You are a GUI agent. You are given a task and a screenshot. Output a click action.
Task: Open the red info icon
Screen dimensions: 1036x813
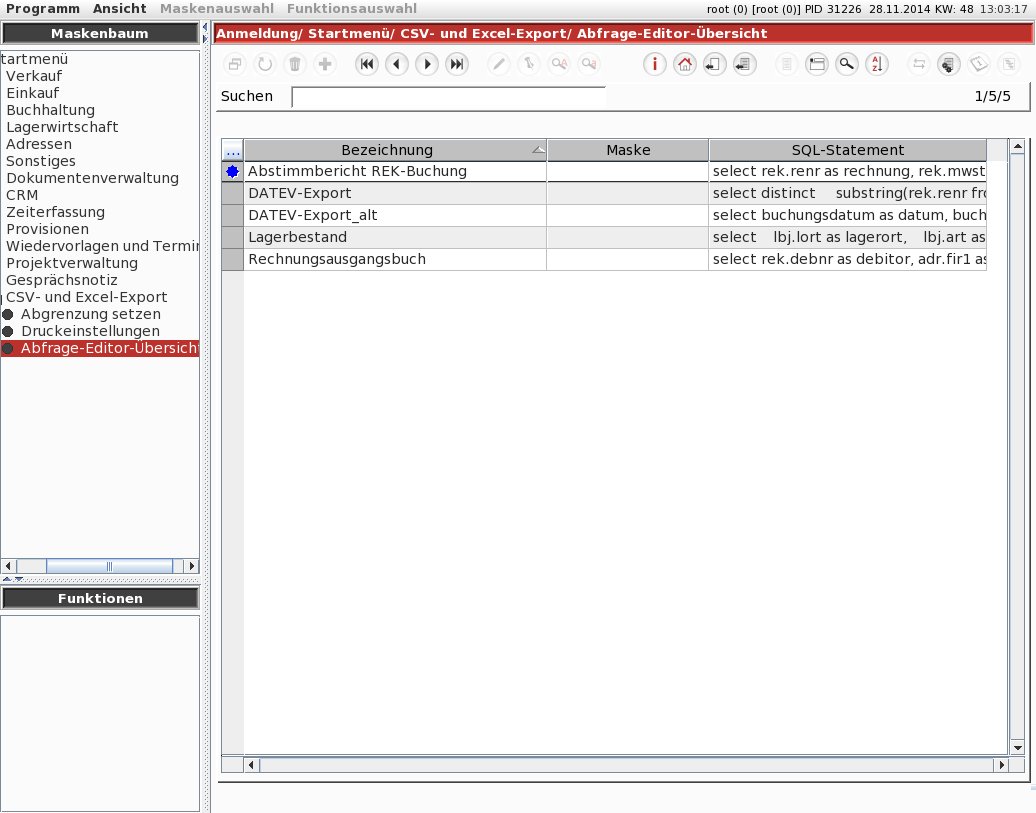[x=654, y=64]
